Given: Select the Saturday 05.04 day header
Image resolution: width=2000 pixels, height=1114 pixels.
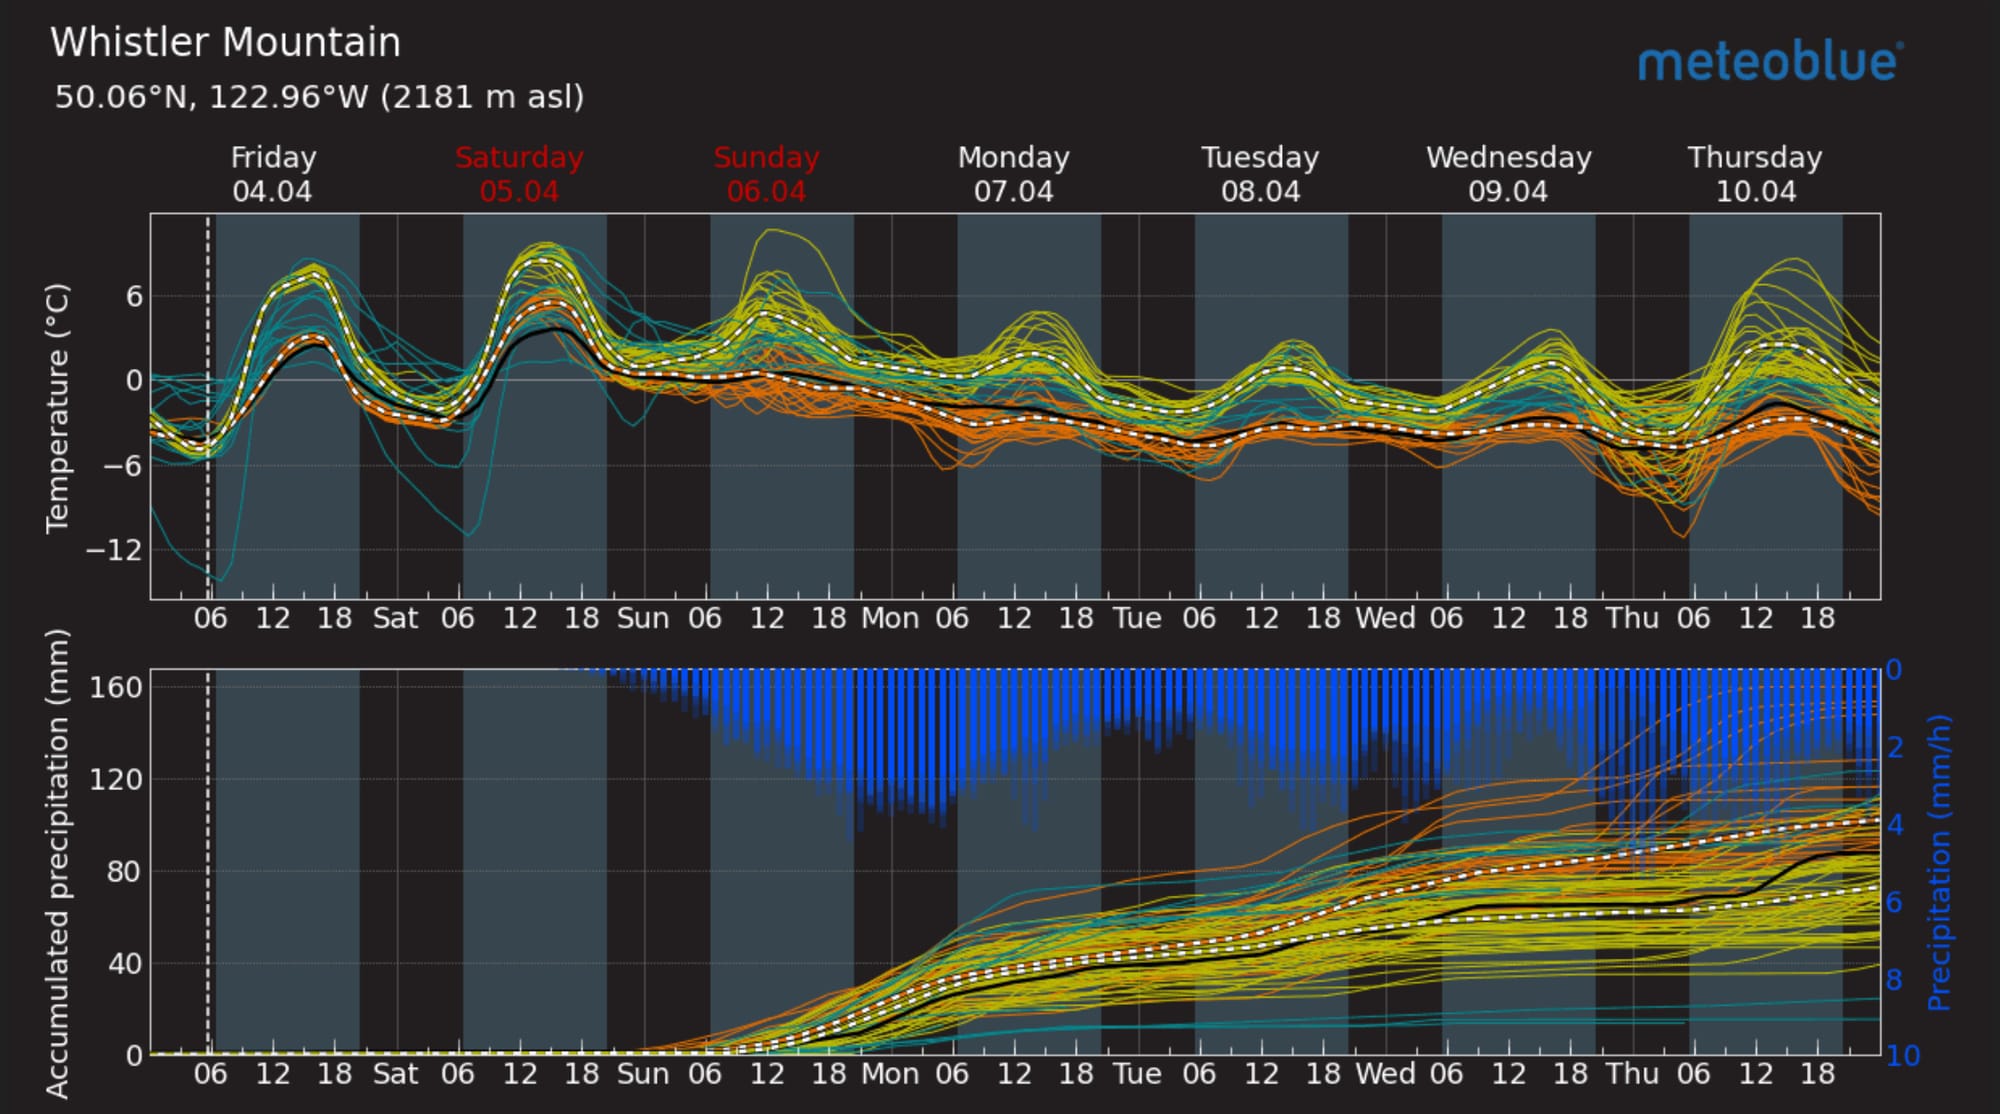Looking at the screenshot, I should pyautogui.click(x=519, y=174).
